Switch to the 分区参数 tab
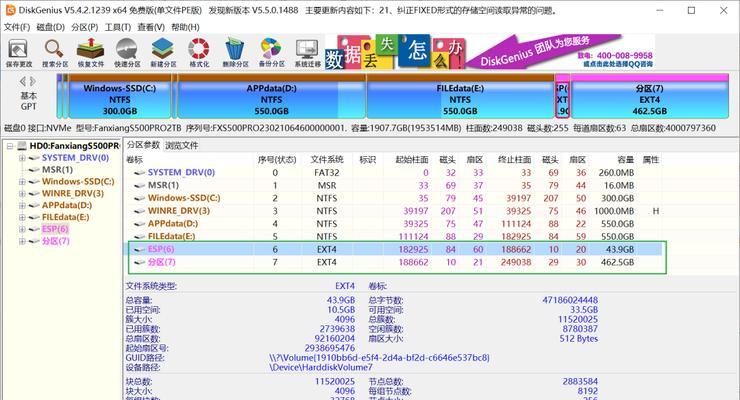The width and height of the screenshot is (740, 400). click(x=143, y=145)
